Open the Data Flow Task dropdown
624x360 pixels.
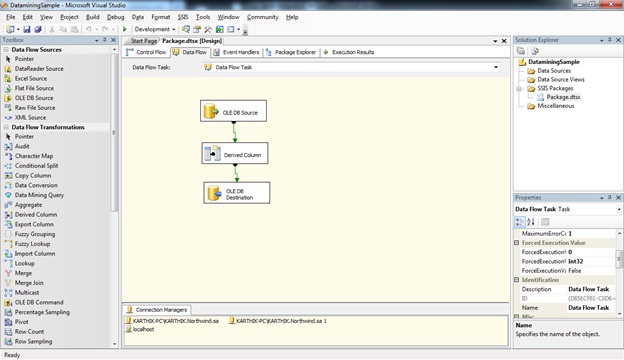(496, 67)
